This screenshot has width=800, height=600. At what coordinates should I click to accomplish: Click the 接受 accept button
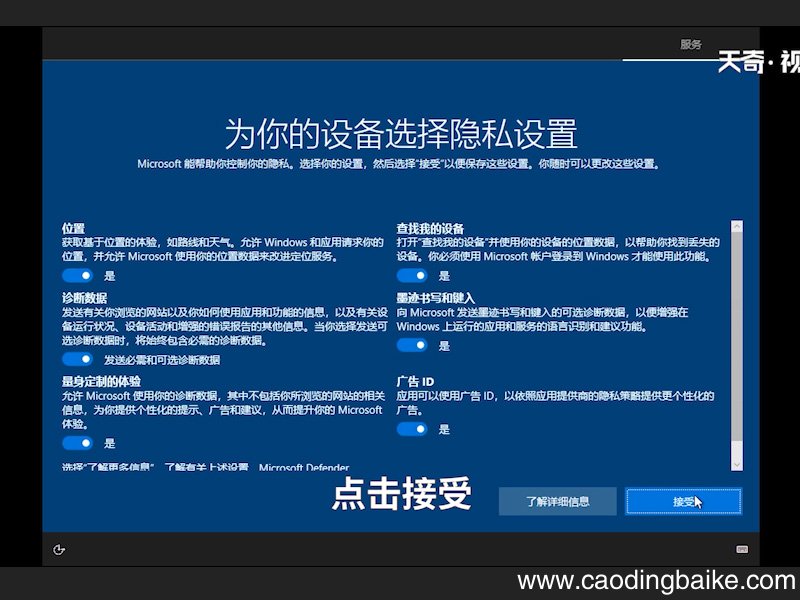[684, 502]
